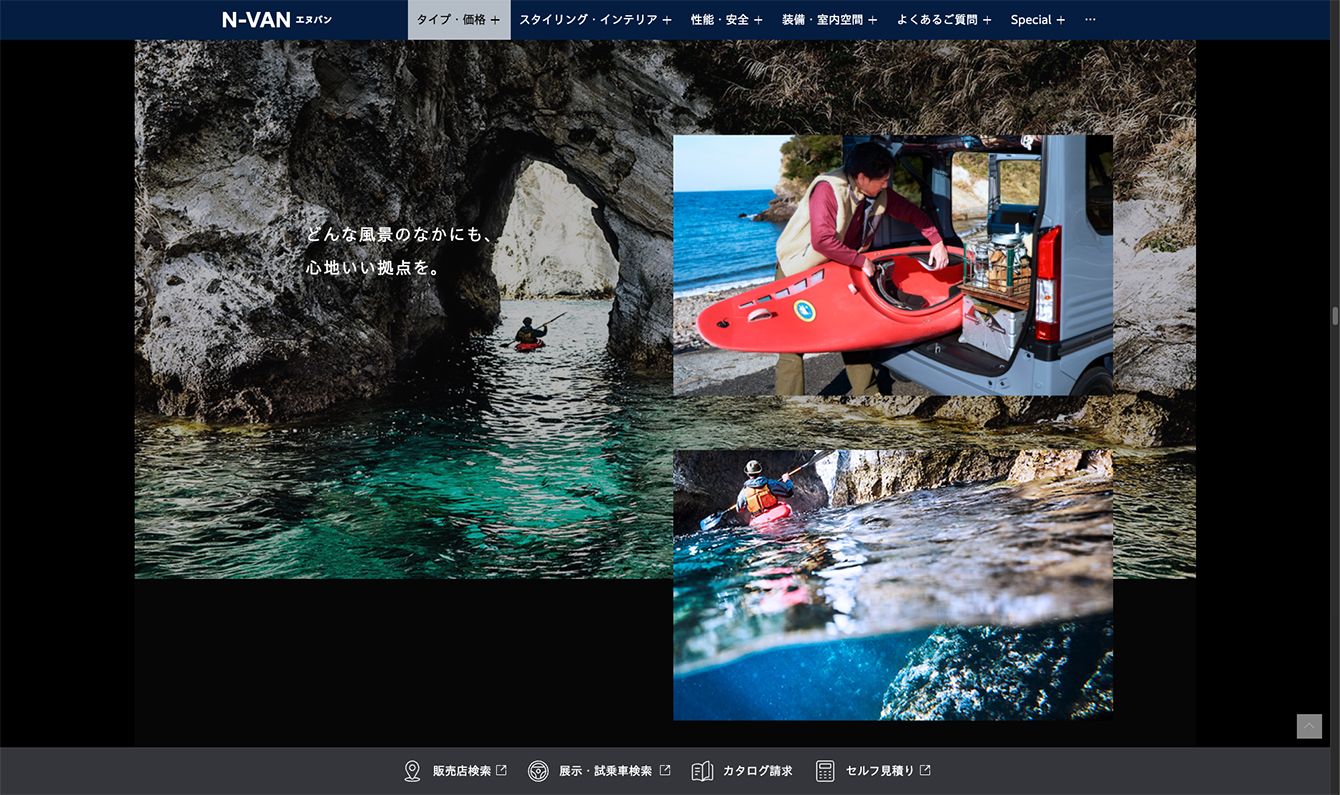The image size is (1340, 795).
Task: Click external-link icon after 展示・試乗車検索
Action: [x=665, y=770]
